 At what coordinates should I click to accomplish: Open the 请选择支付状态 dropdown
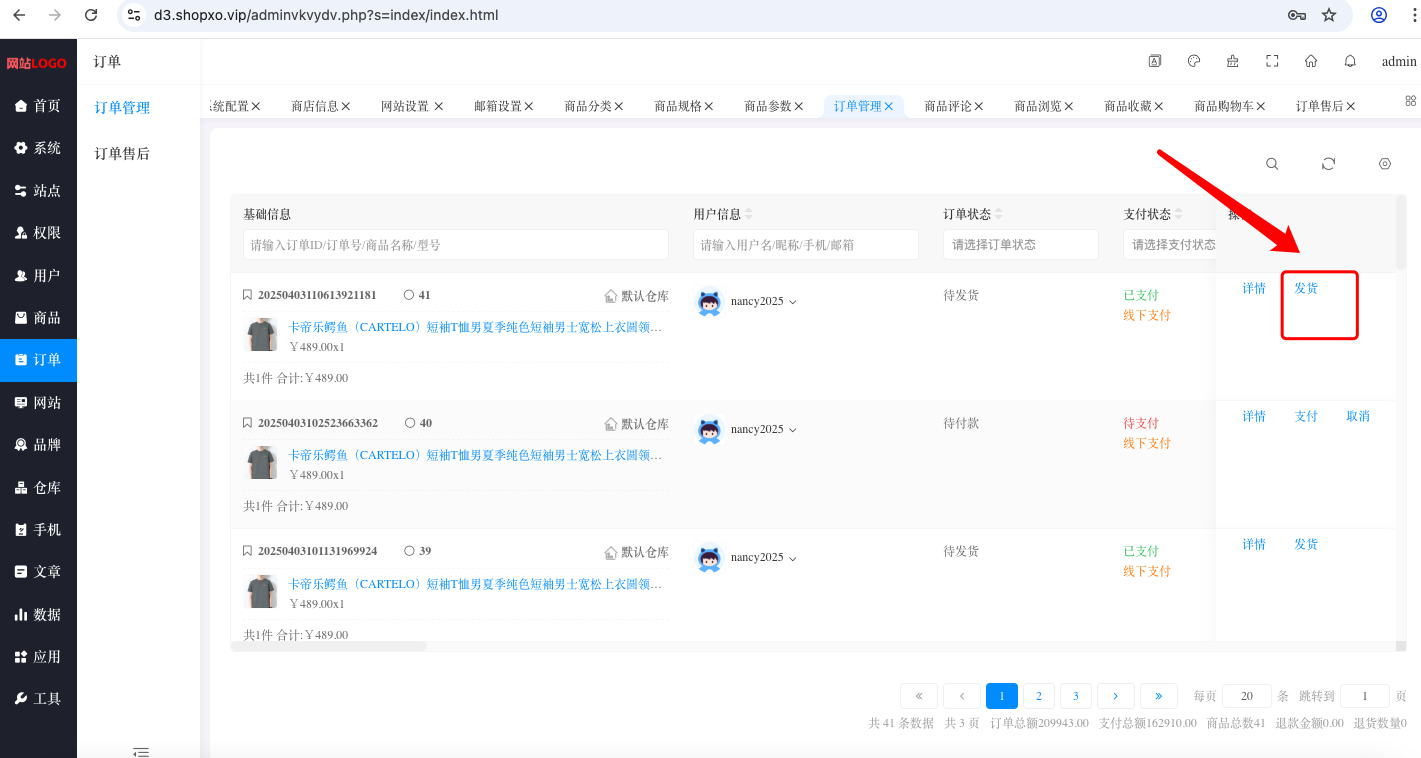click(1170, 244)
